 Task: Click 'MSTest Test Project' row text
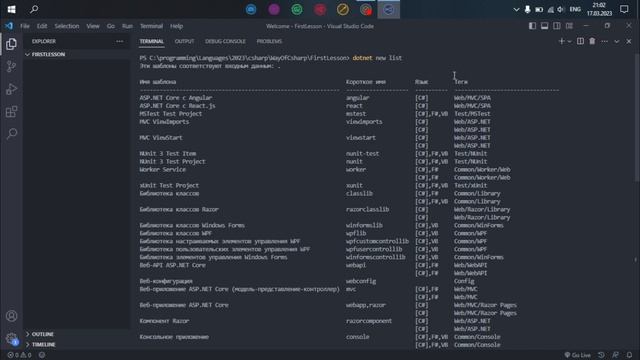[x=171, y=114]
